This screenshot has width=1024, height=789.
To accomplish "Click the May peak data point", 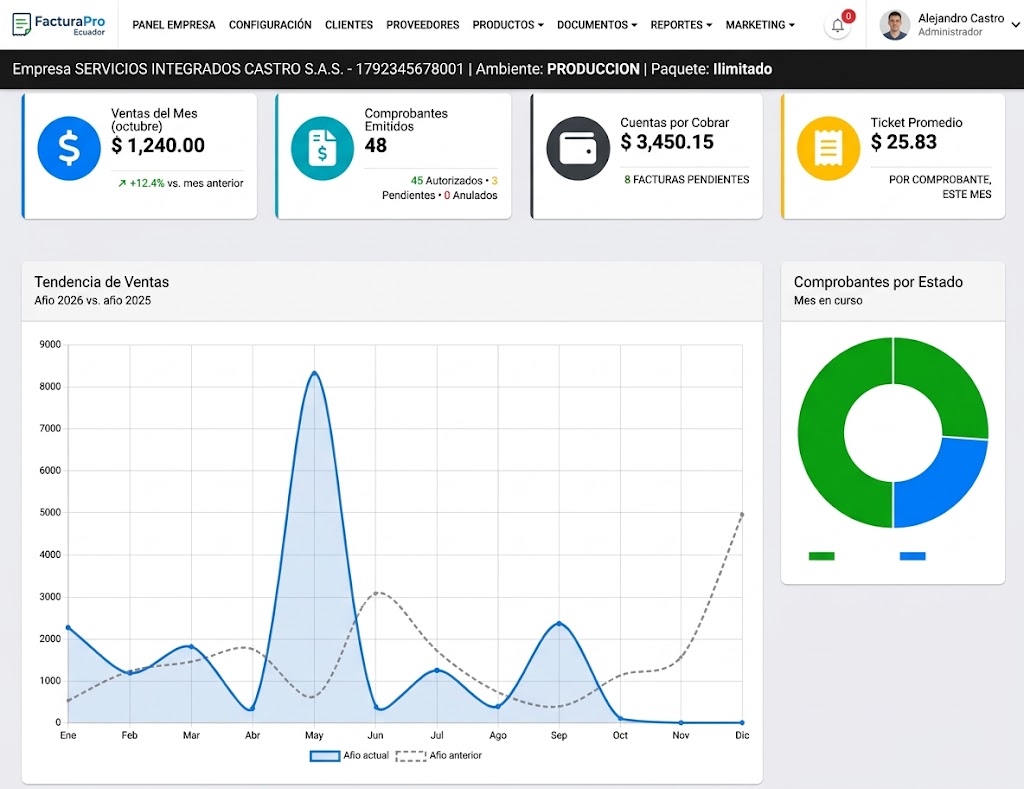I will point(315,373).
